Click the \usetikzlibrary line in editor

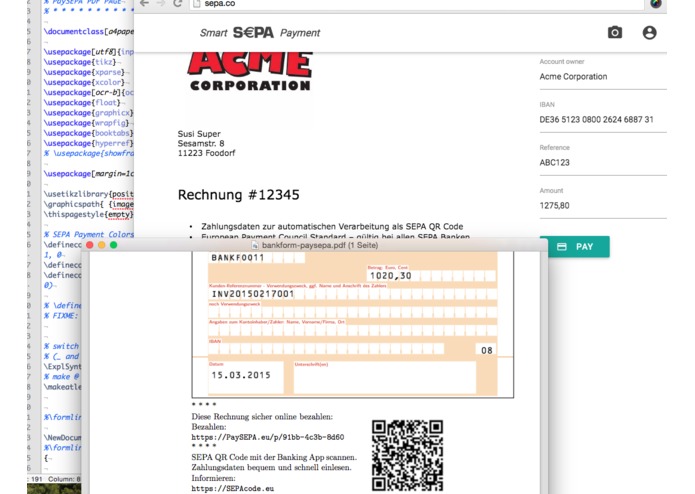point(89,194)
